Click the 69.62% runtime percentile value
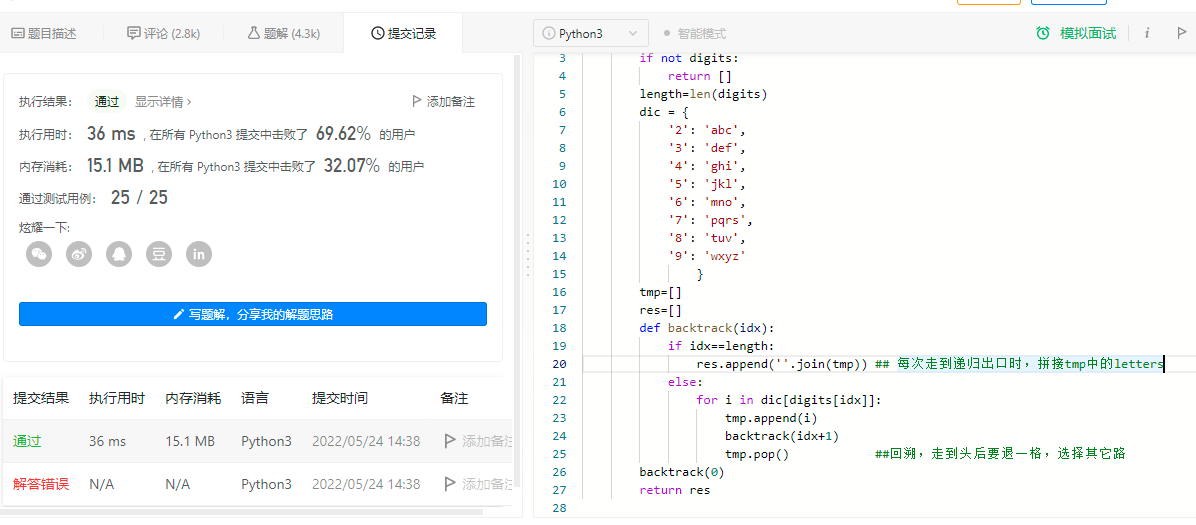 coord(343,134)
